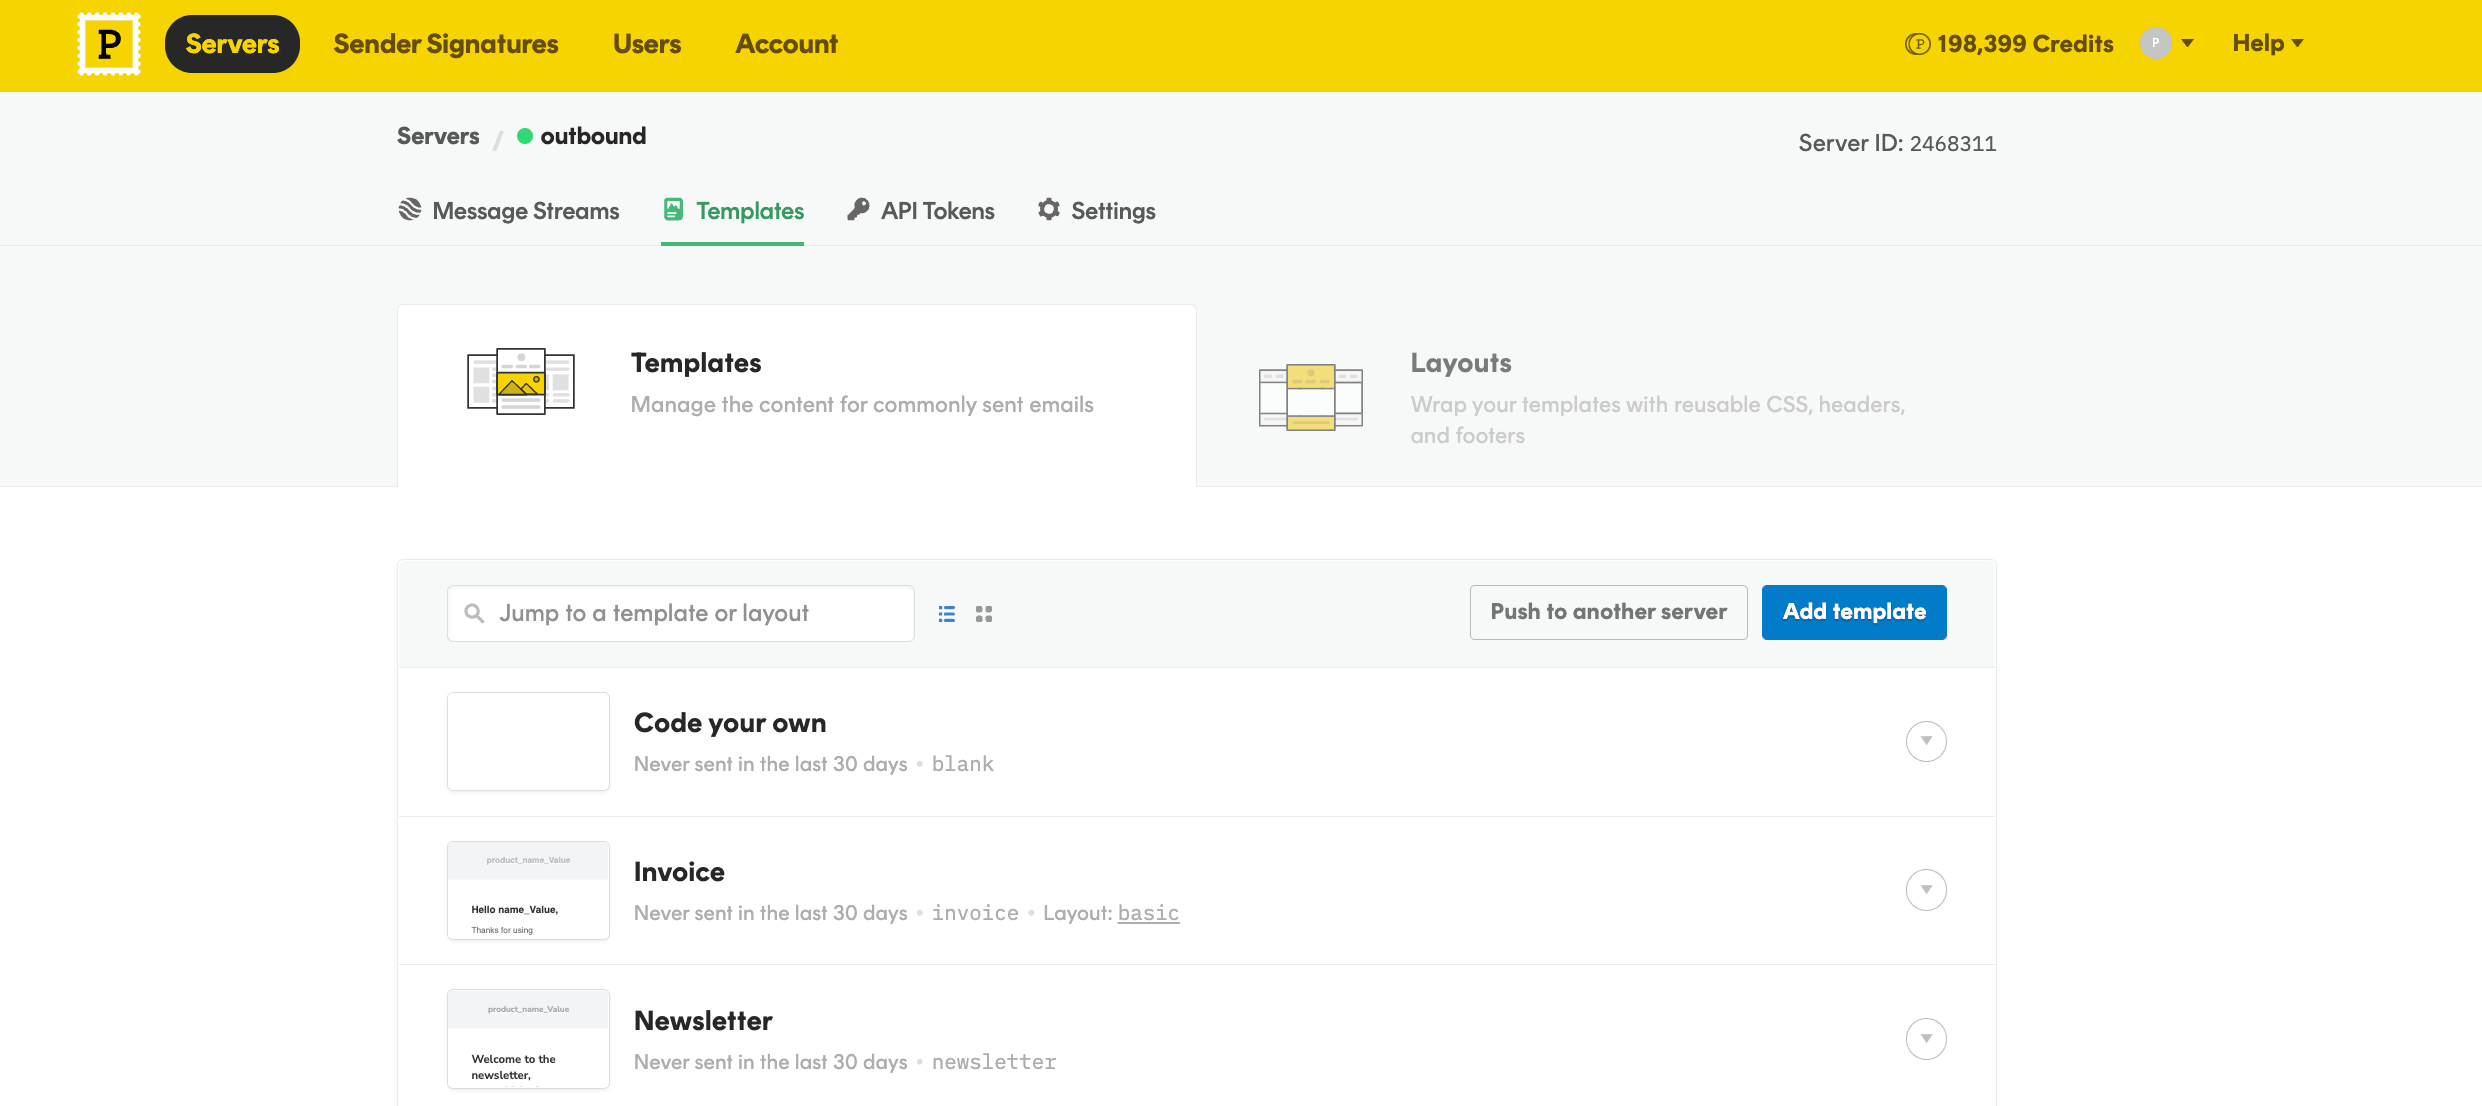
Task: Click the user profile dropdown
Action: (x=2172, y=43)
